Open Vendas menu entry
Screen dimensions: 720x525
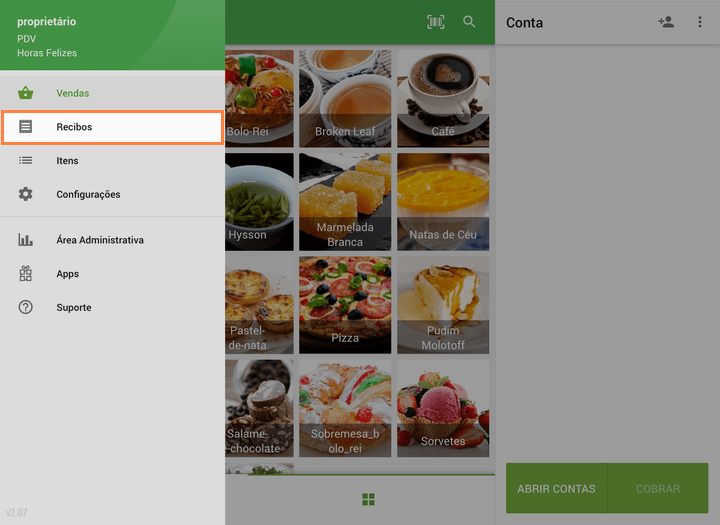pyautogui.click(x=112, y=93)
